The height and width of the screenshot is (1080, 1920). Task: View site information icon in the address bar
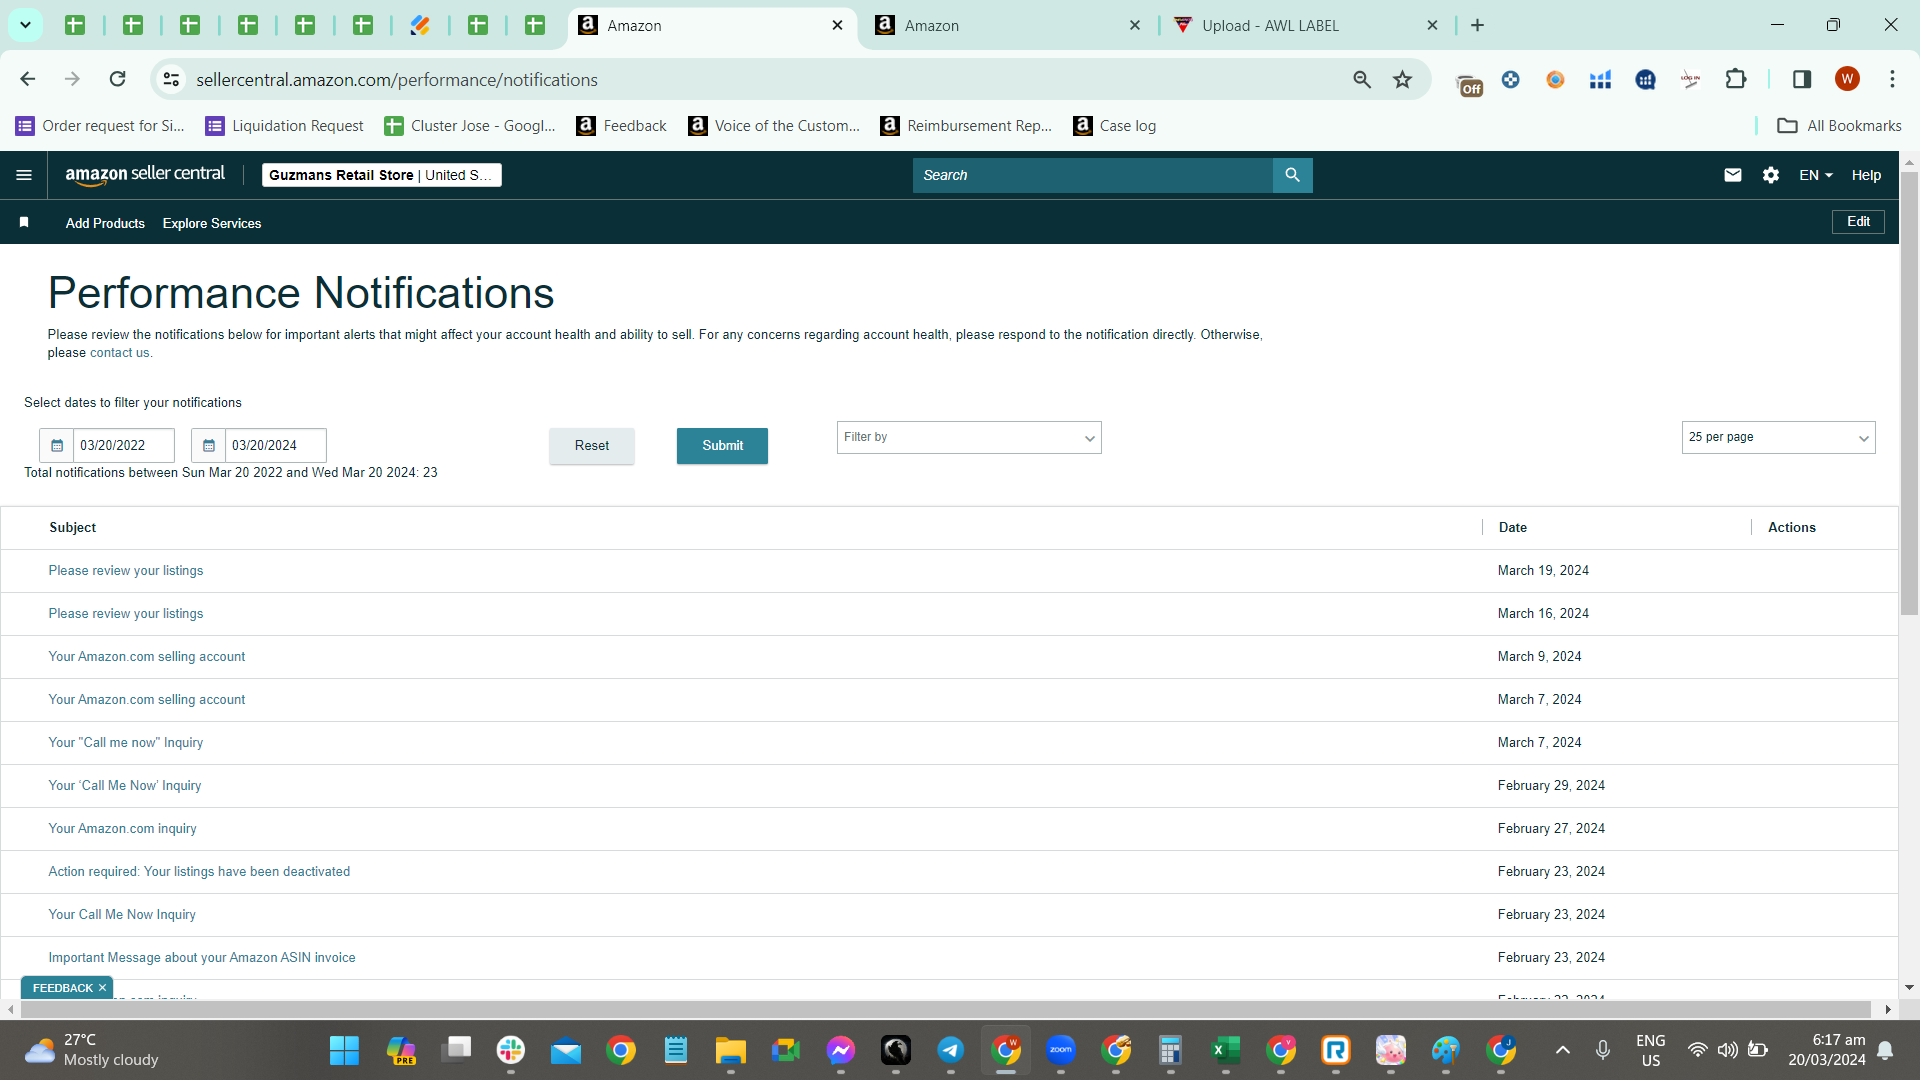point(172,79)
